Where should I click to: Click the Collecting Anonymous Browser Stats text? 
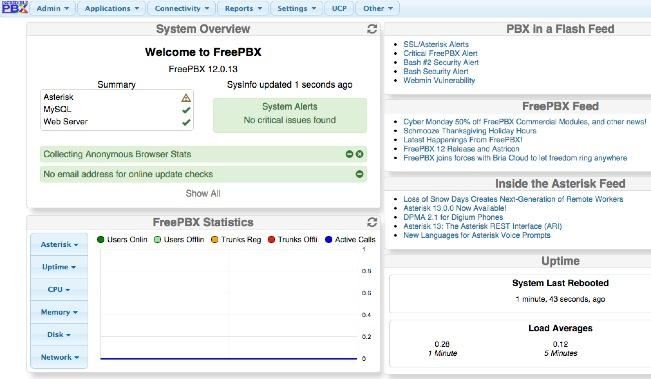(x=117, y=154)
